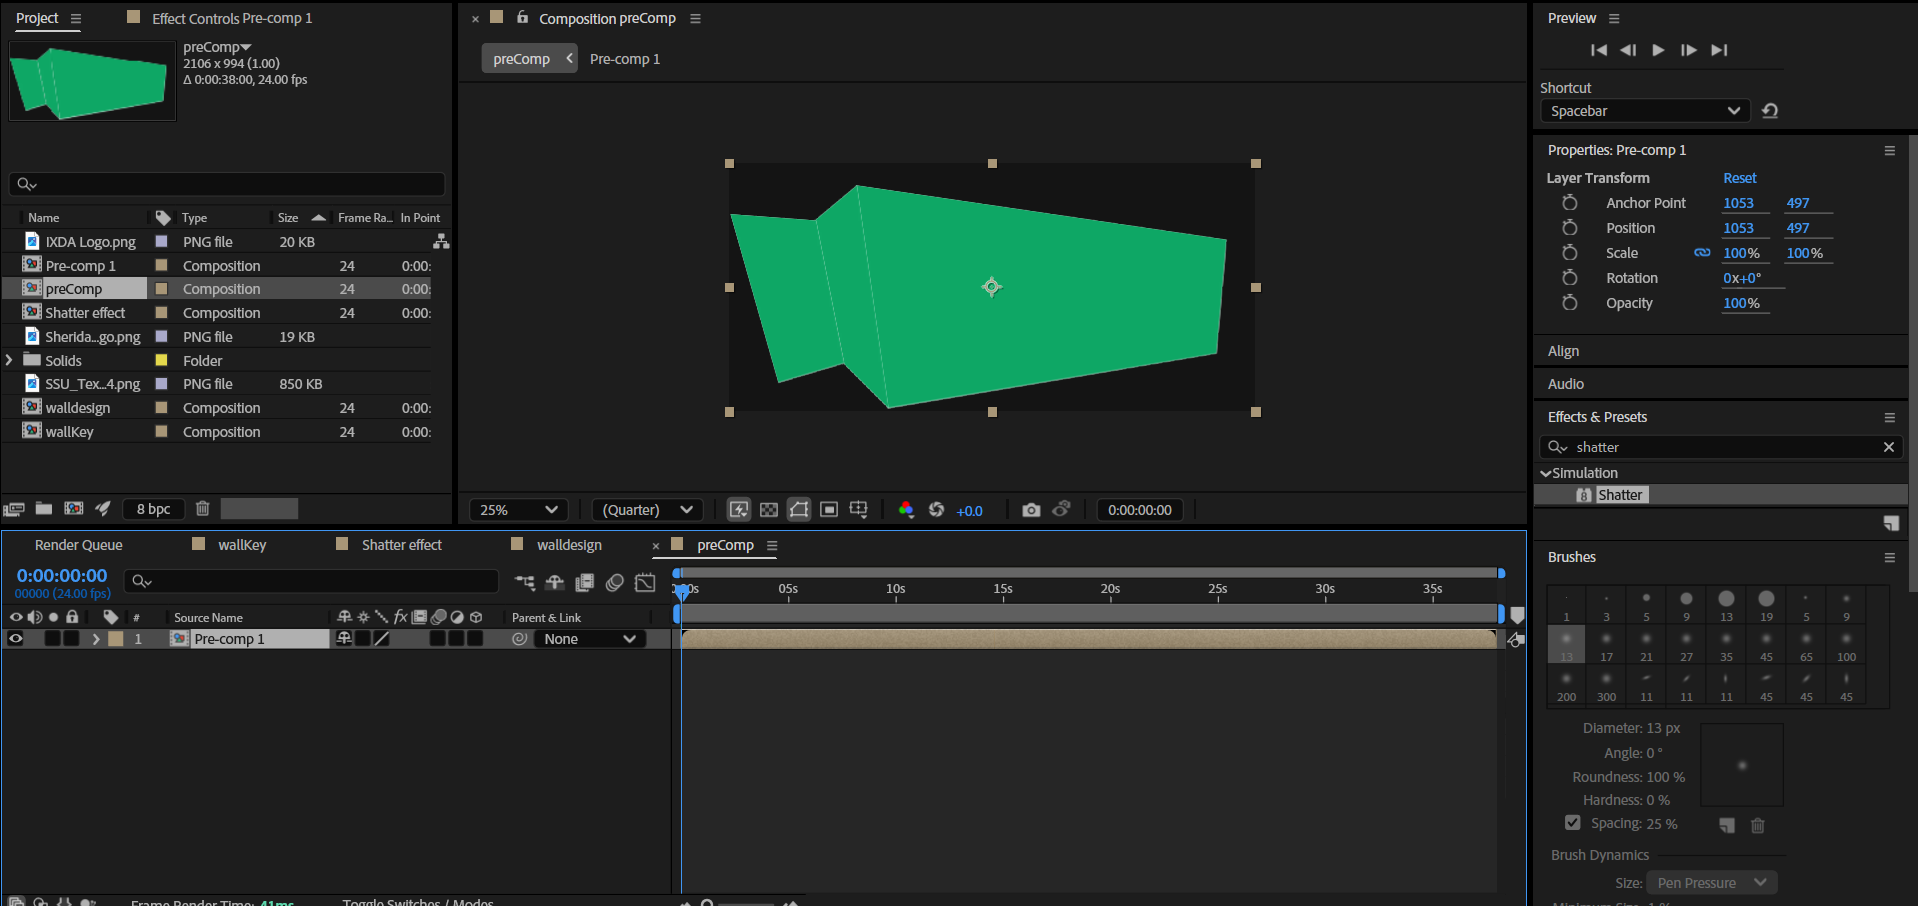The height and width of the screenshot is (906, 1918).
Task: Switch to the walldesign timeline tab
Action: pyautogui.click(x=569, y=545)
